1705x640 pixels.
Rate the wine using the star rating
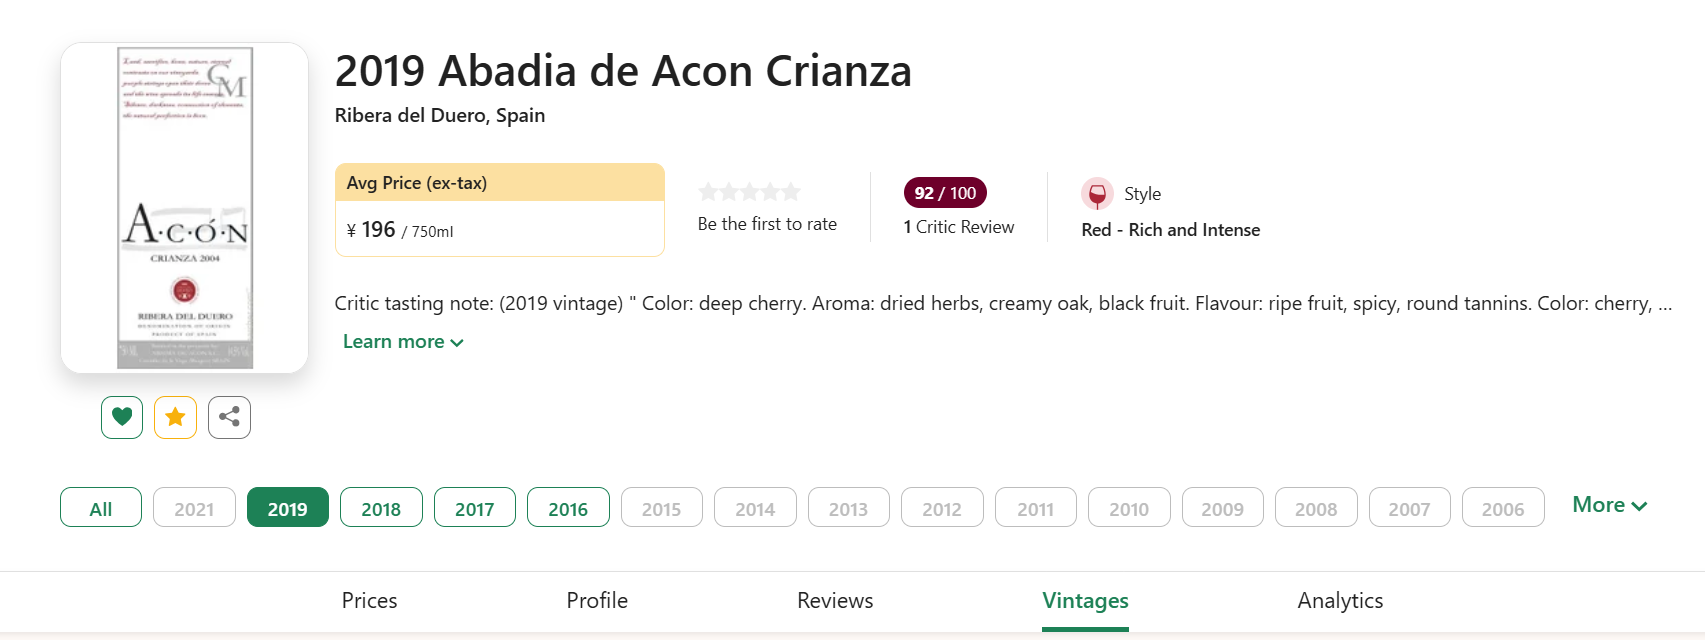pos(749,192)
